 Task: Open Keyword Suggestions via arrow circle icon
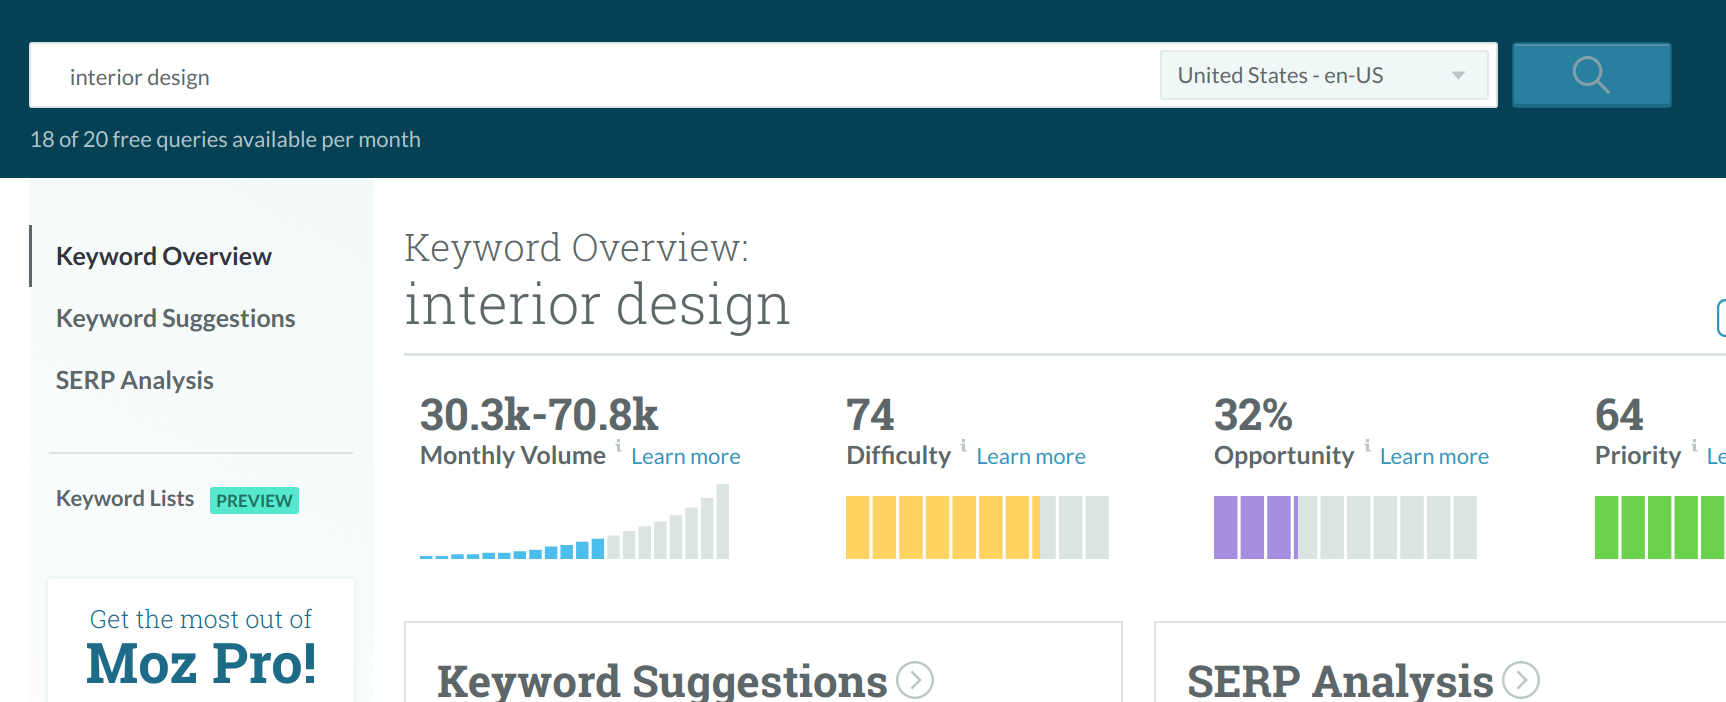pos(915,680)
